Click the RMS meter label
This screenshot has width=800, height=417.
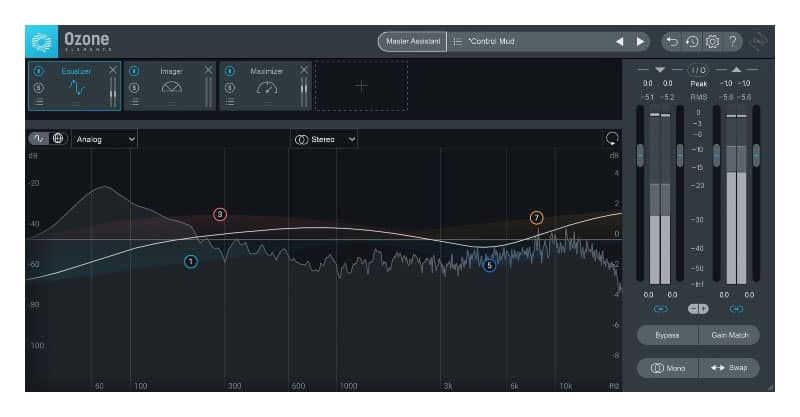coord(698,97)
